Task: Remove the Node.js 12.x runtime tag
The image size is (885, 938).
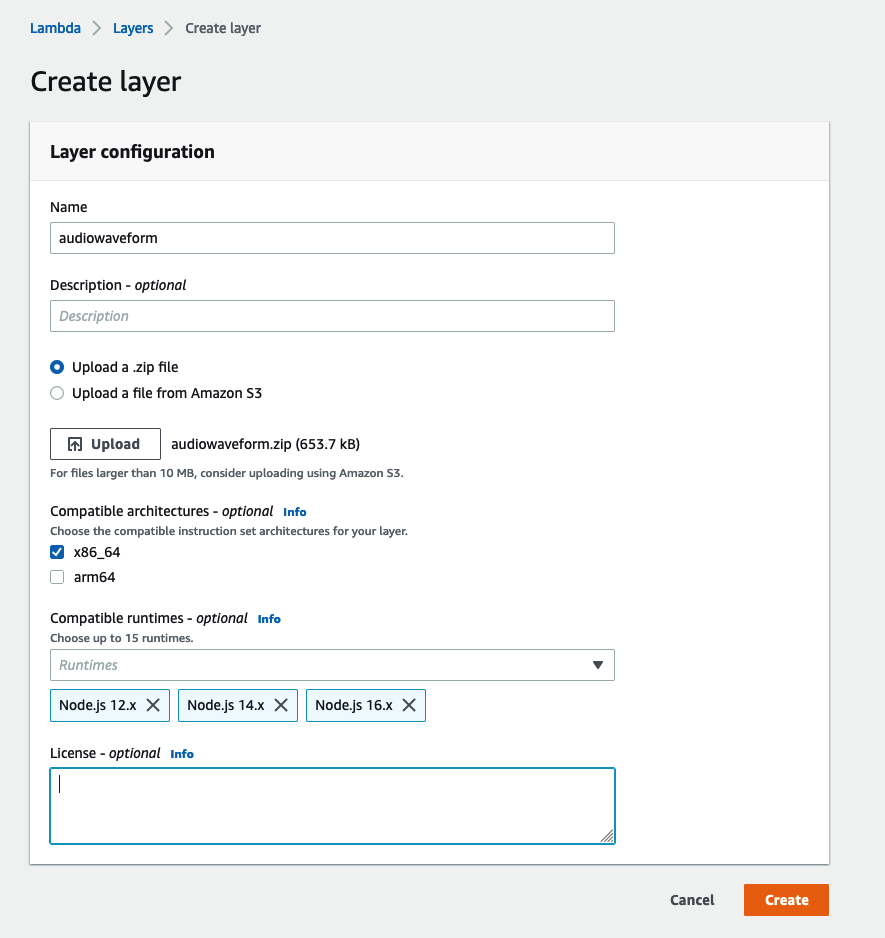Action: point(153,705)
